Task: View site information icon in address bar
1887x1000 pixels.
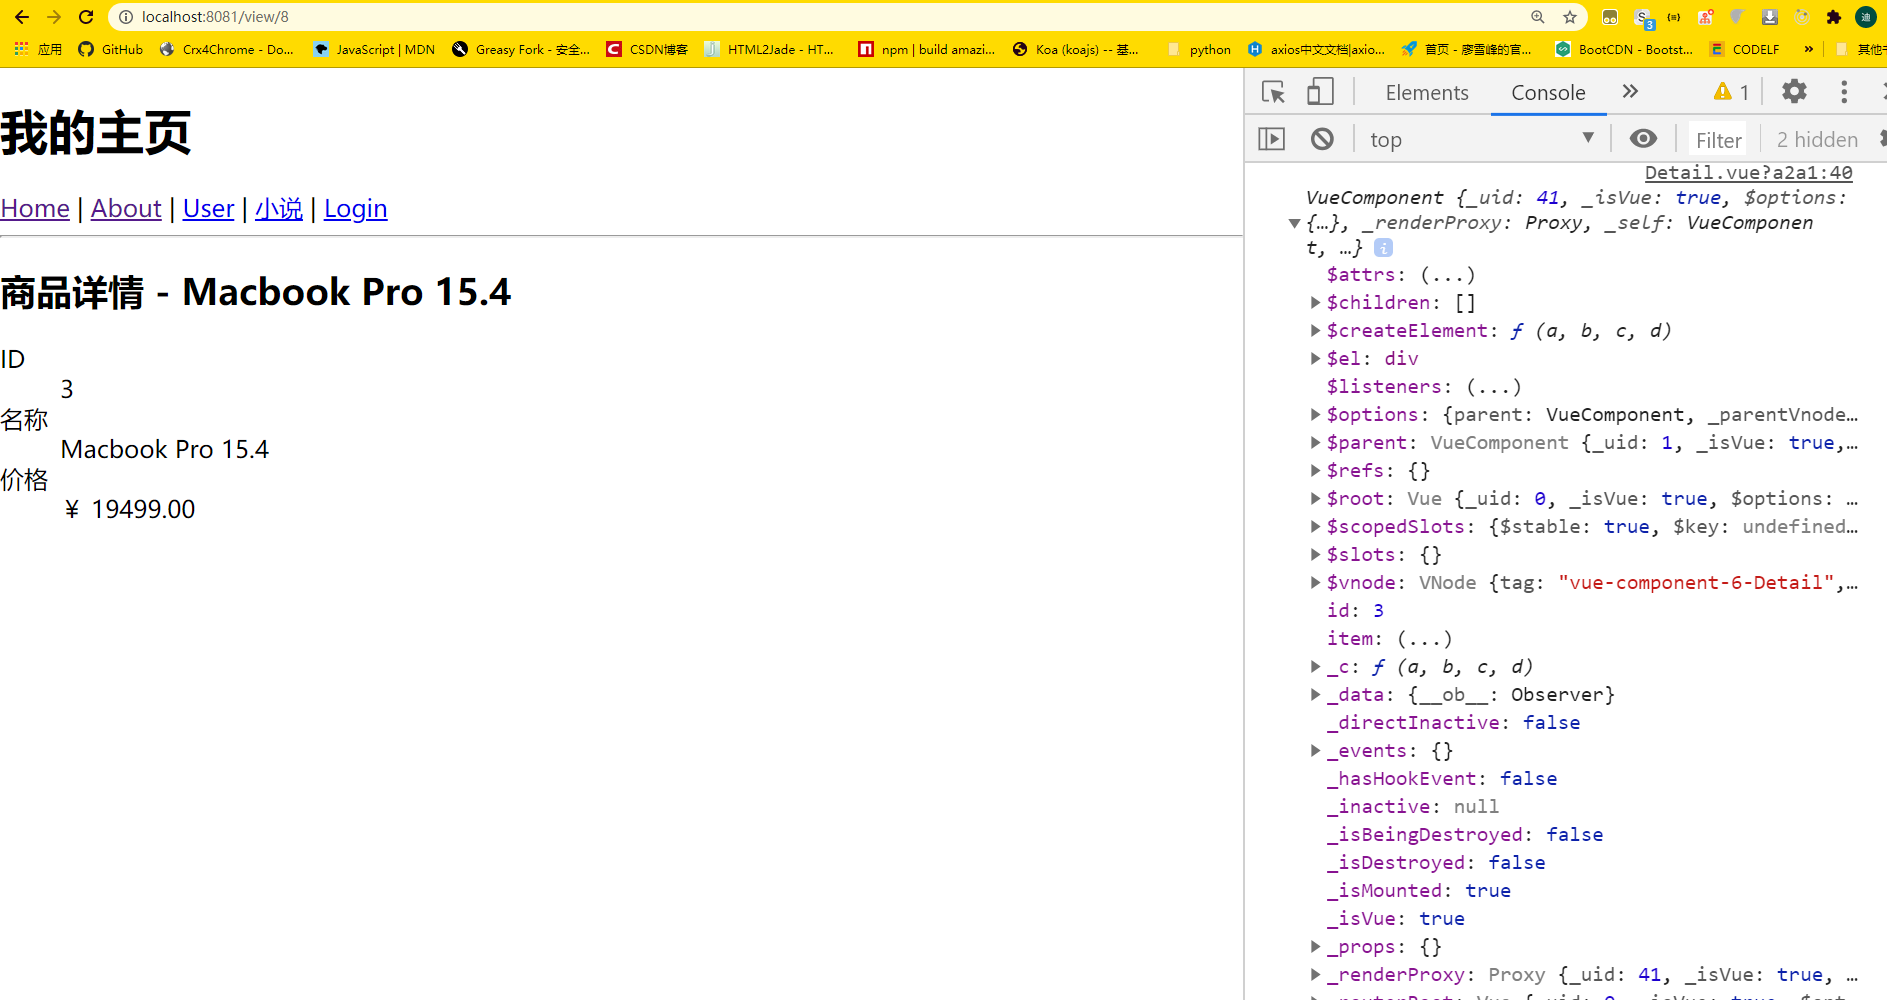Action: [x=126, y=17]
